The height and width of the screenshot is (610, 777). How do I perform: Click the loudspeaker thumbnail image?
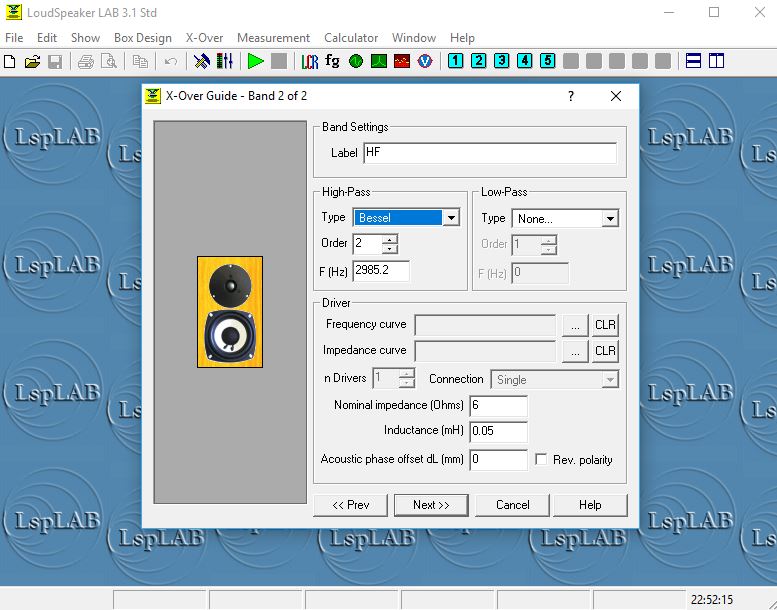[x=230, y=312]
